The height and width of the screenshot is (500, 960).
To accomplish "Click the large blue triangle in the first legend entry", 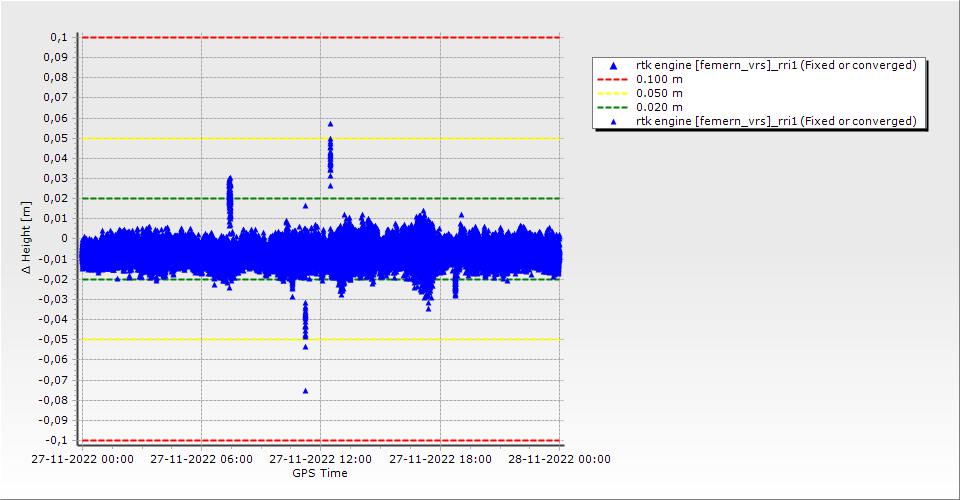I will tap(614, 66).
